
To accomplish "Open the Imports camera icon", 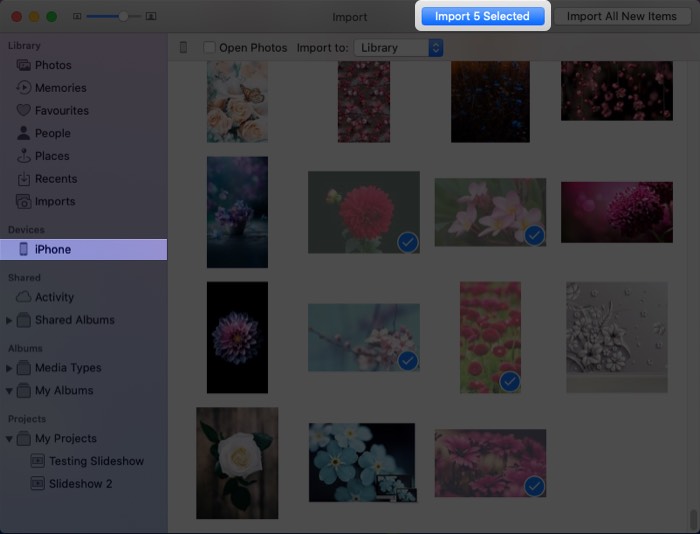I will tap(24, 201).
